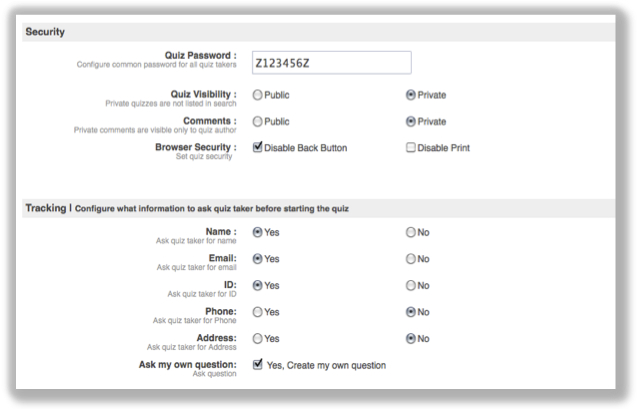The height and width of the screenshot is (409, 638).
Task: Toggle the Disable Back Button checkbox
Action: pos(258,147)
